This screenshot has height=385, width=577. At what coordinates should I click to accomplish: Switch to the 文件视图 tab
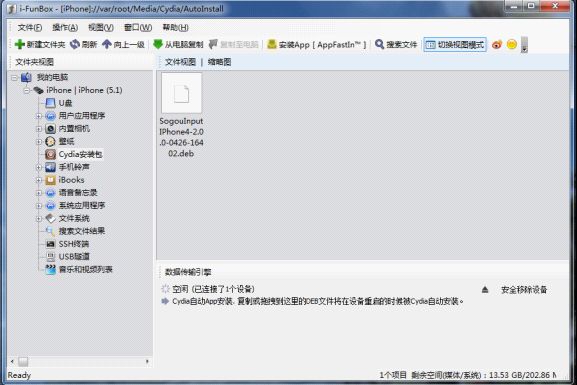point(180,62)
